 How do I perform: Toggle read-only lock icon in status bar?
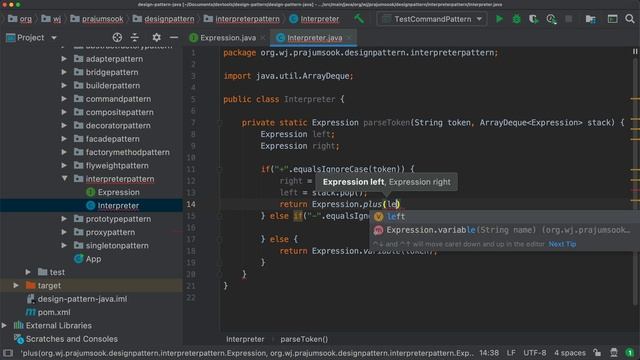tap(597, 353)
